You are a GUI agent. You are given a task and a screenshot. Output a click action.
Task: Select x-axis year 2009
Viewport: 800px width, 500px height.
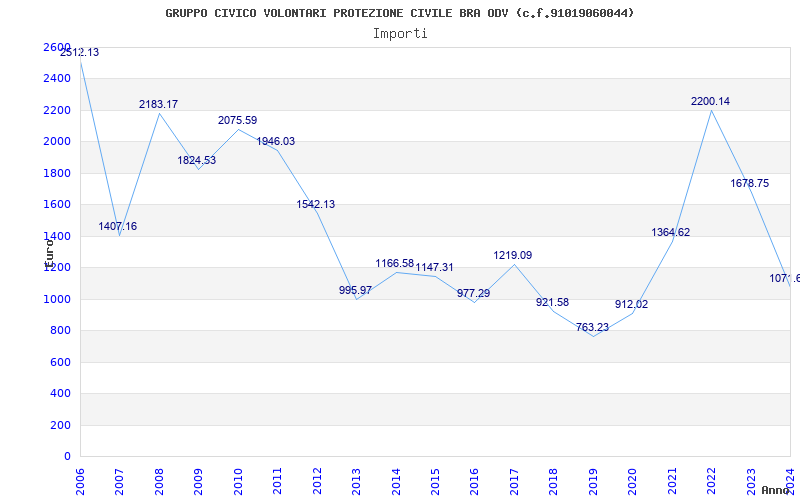pos(198,482)
